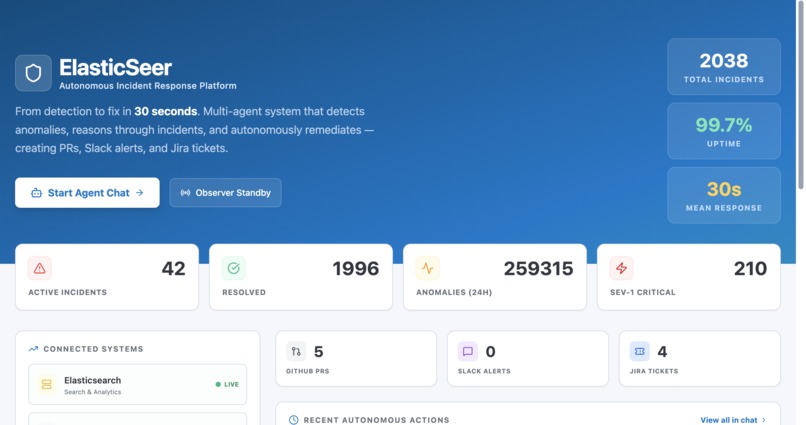Open the Resolved stat card
Viewport: 806px width, 425px height.
coord(301,277)
